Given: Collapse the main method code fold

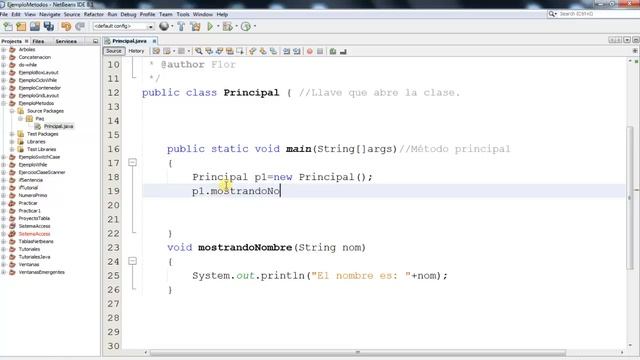Looking at the screenshot, I should pyautogui.click(x=132, y=163).
